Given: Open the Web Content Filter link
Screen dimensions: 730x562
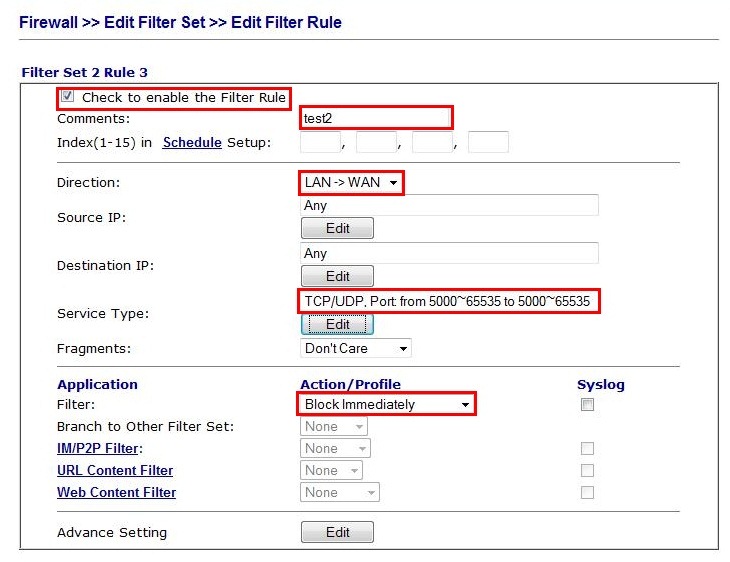Looking at the screenshot, I should click(x=116, y=492).
